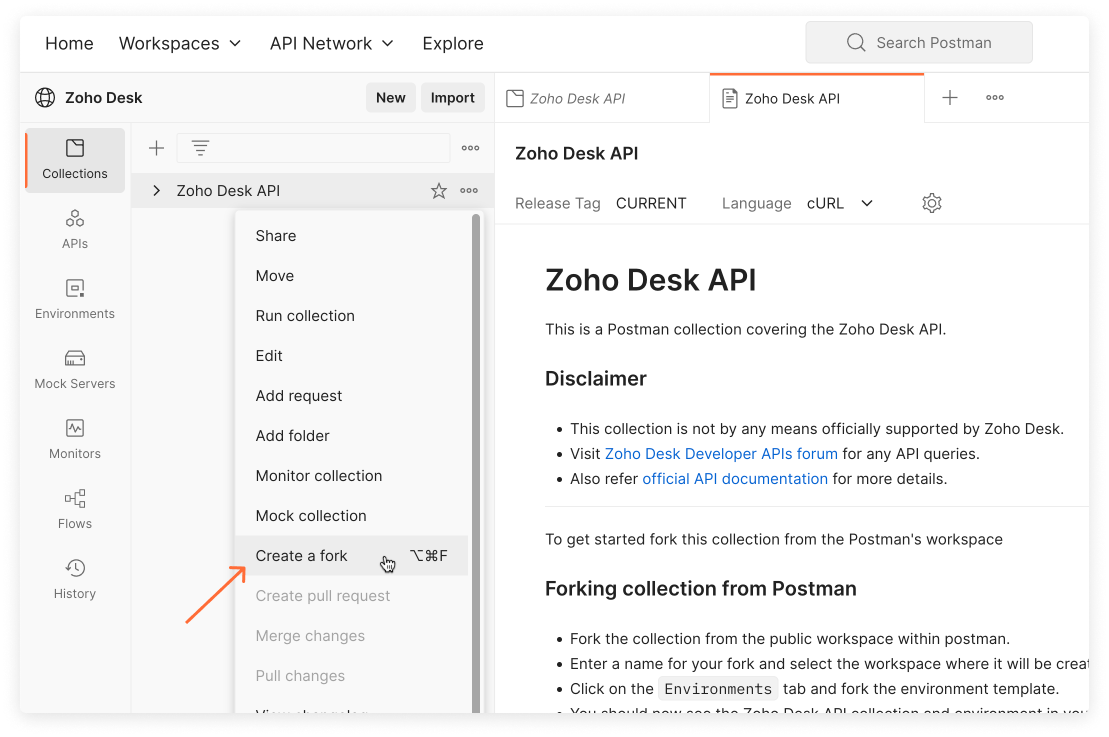Open the tab bar options ellipsis
This screenshot has width=1109, height=737.
tap(994, 98)
